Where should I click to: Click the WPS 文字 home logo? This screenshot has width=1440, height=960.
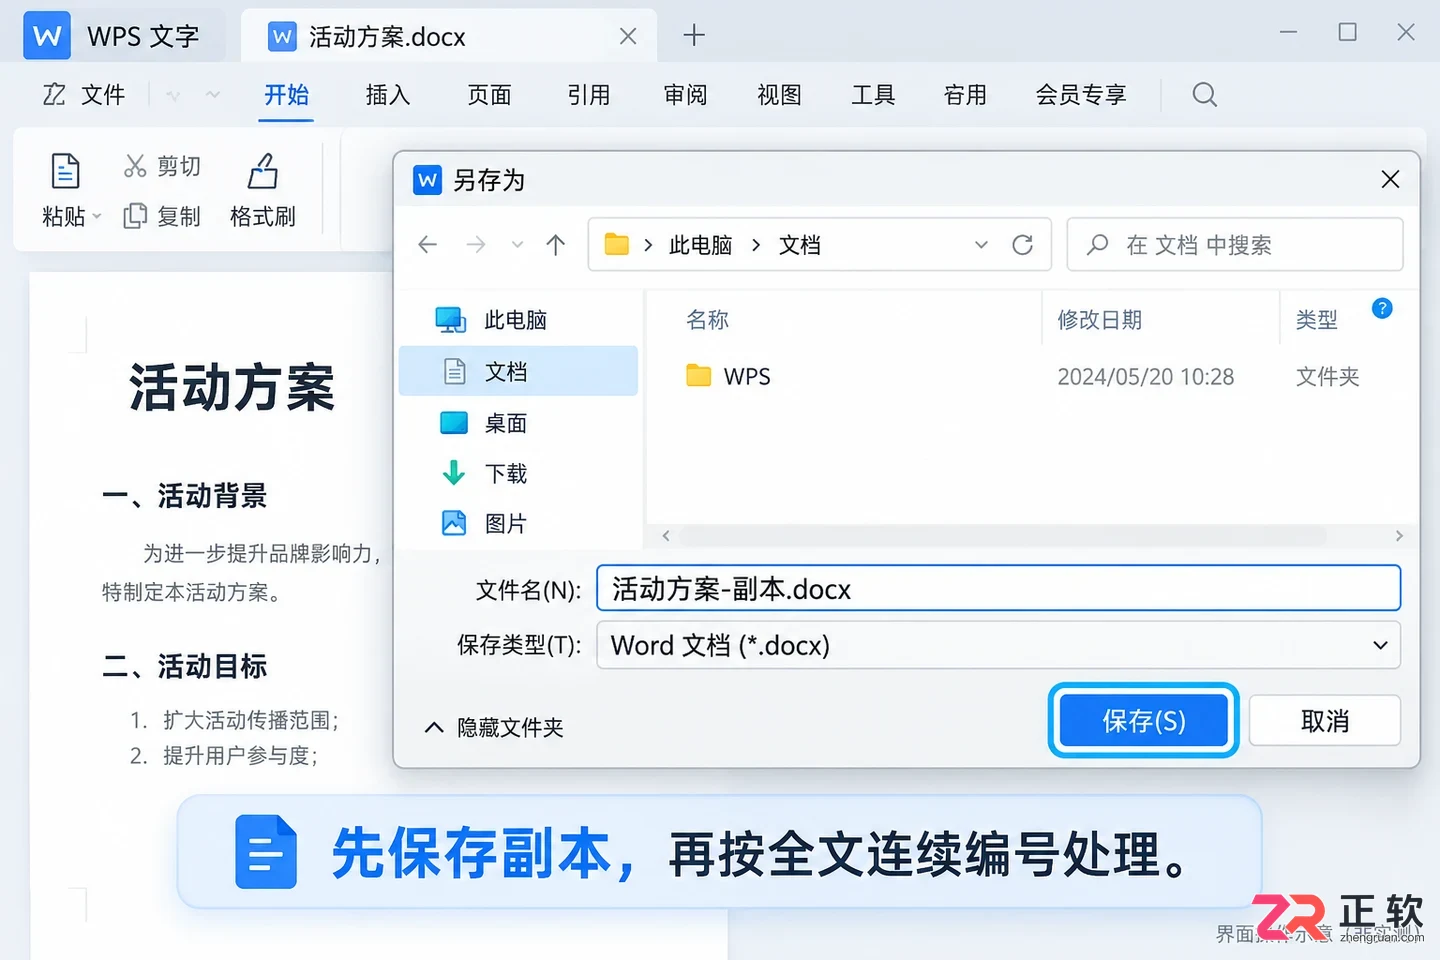coord(46,36)
